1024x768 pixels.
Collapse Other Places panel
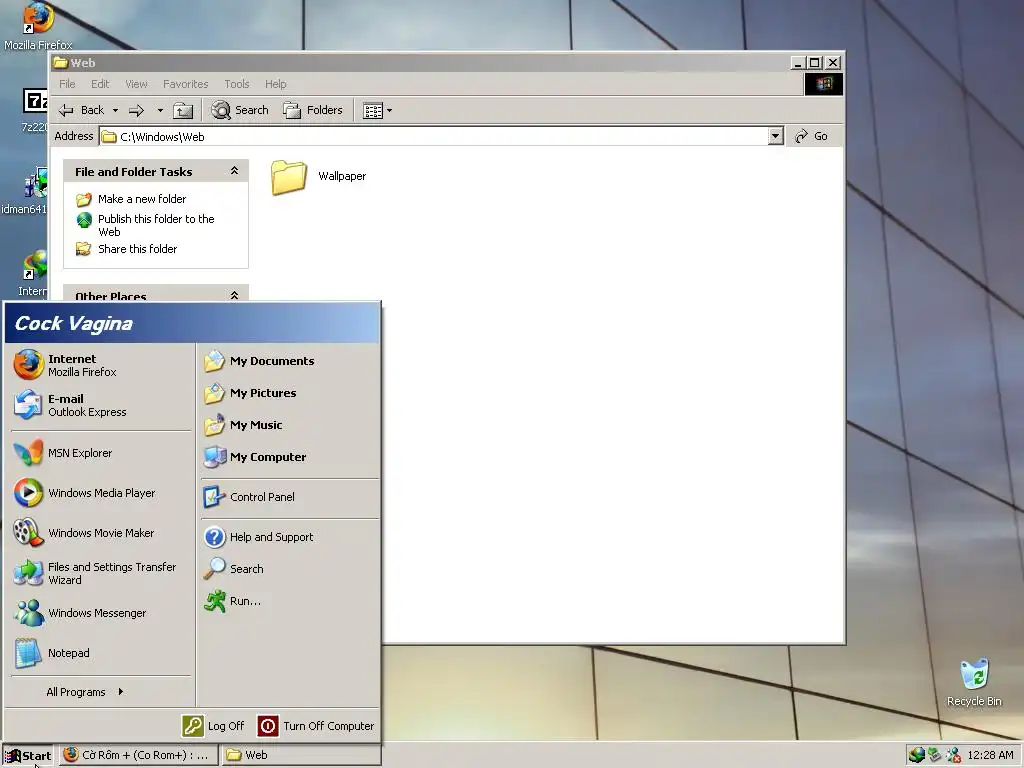234,296
